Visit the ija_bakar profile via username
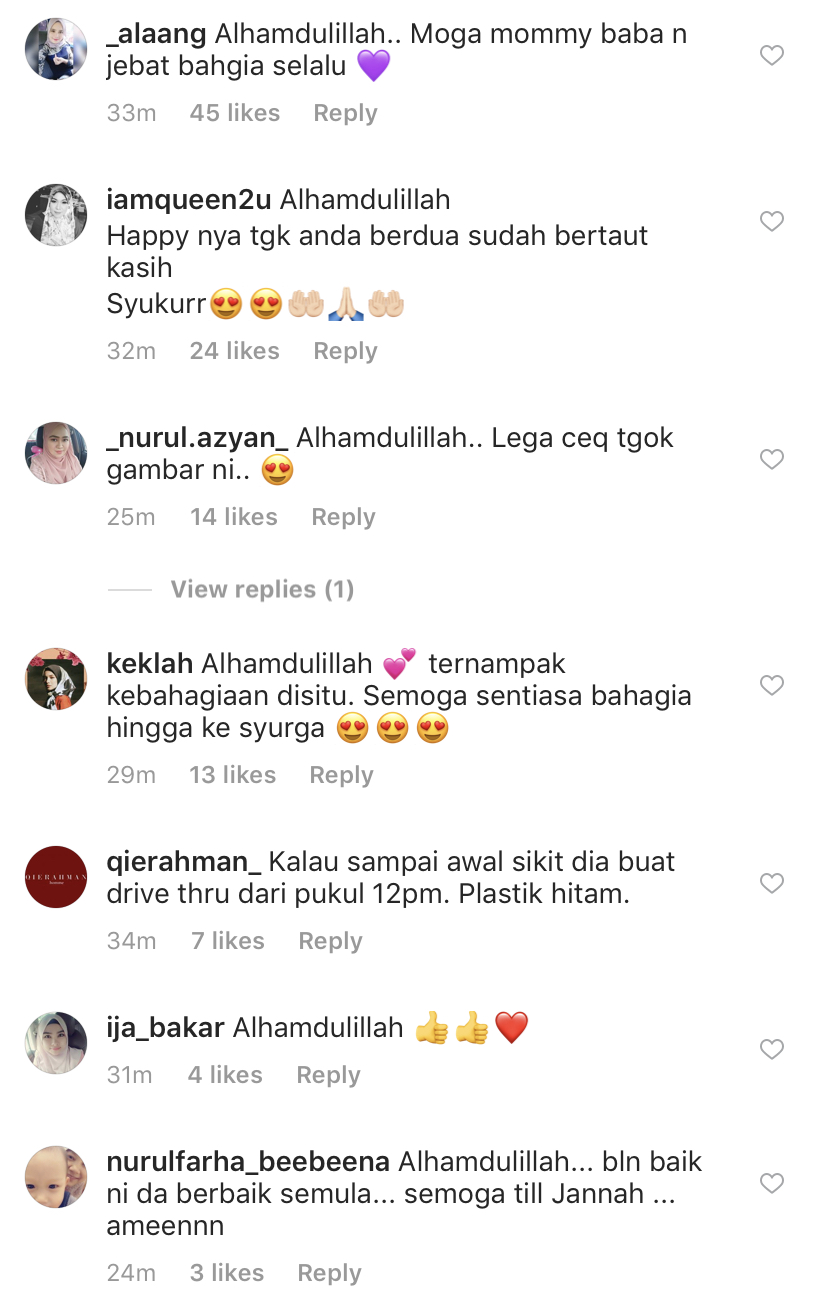The image size is (828, 1309). pyautogui.click(x=166, y=1028)
